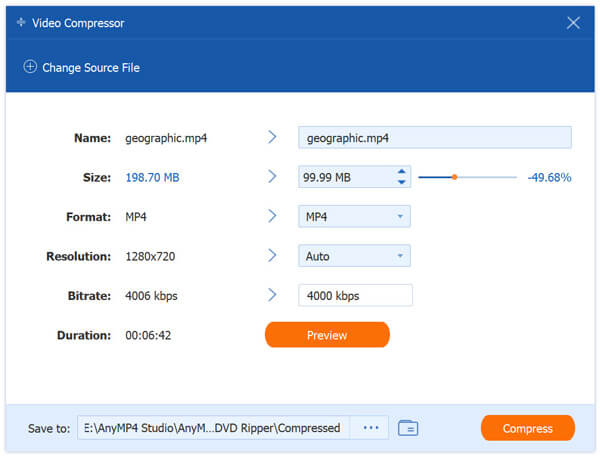Screen dimensions: 600x457
Task: Start compression with the Compress button
Action: (527, 428)
